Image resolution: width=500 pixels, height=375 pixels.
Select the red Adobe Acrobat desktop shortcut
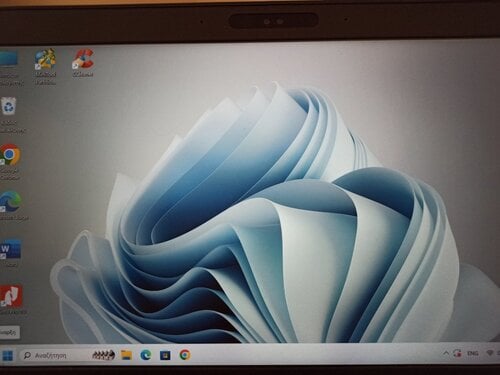pyautogui.click(x=11, y=299)
